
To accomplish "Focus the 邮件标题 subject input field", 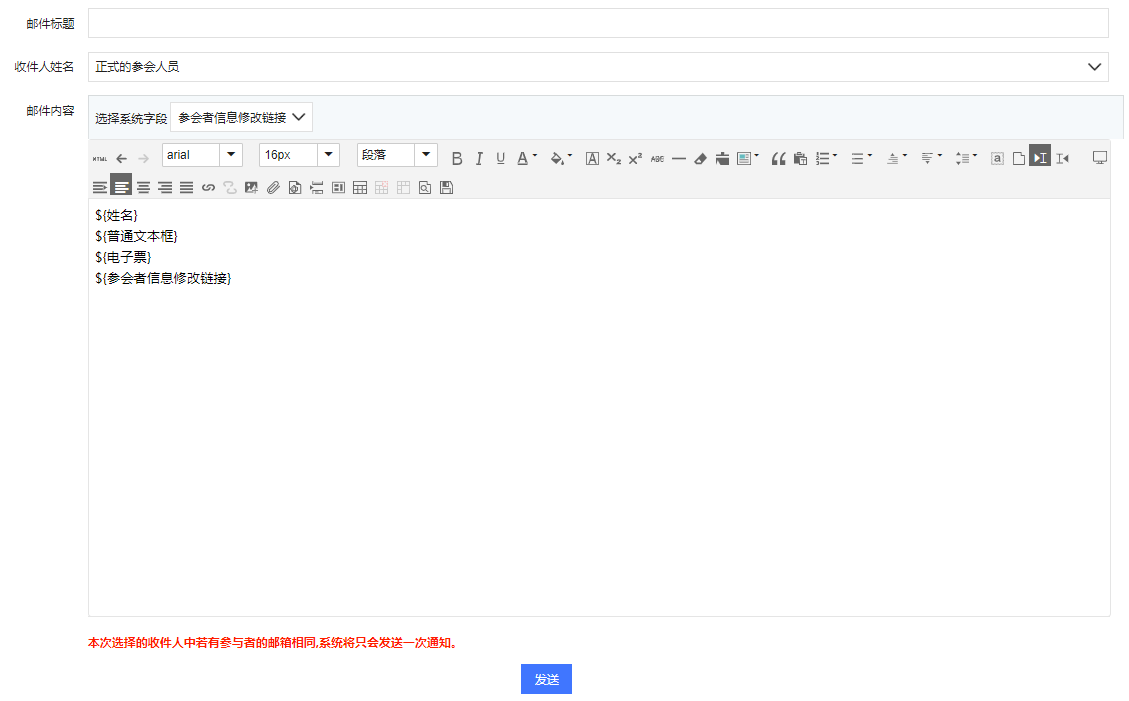I will [598, 23].
